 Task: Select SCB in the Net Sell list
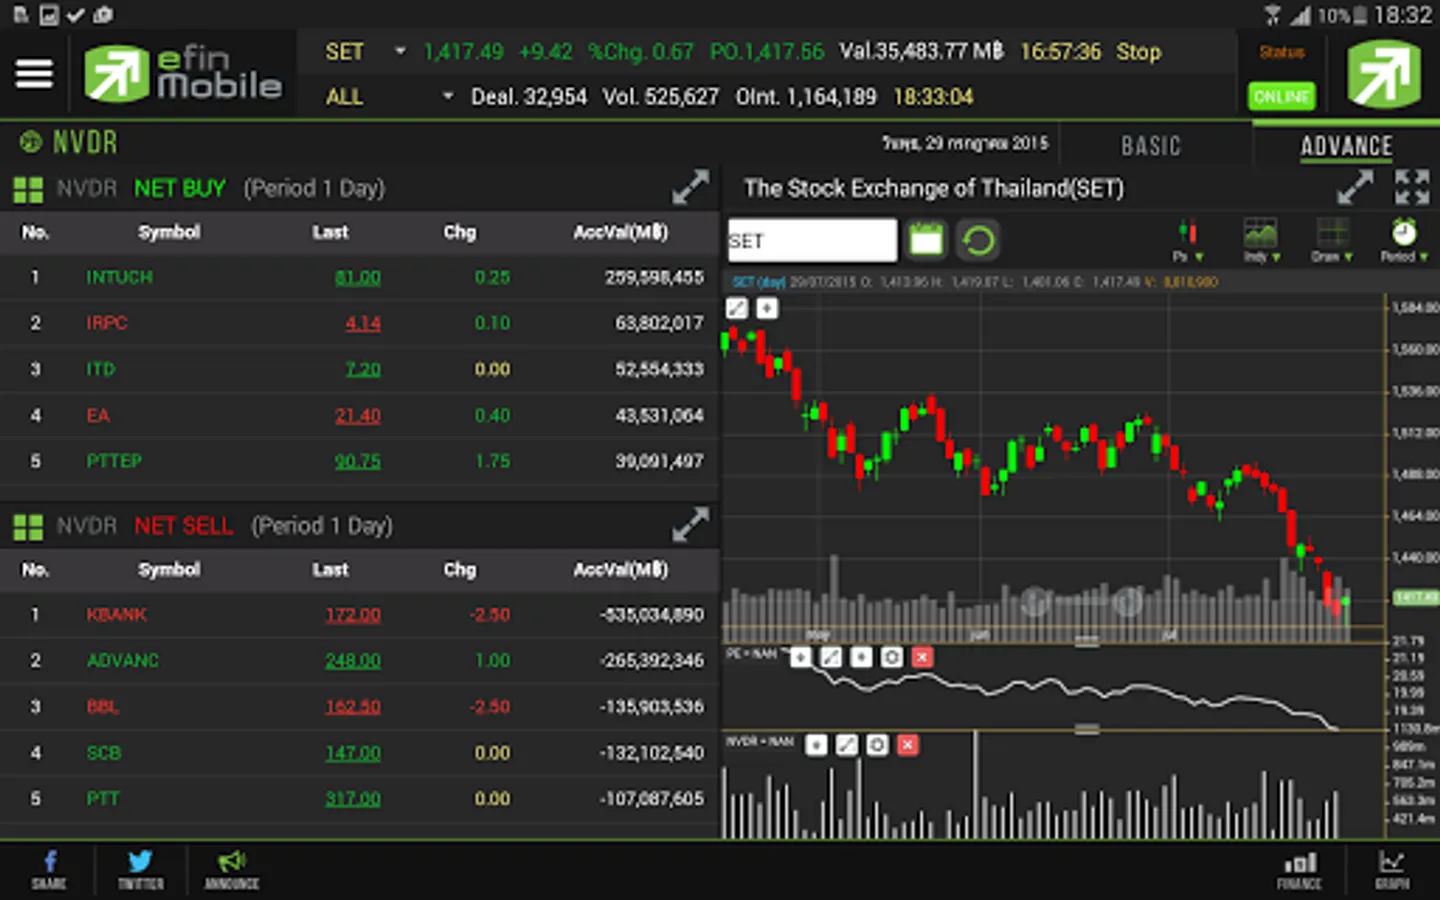(x=103, y=752)
